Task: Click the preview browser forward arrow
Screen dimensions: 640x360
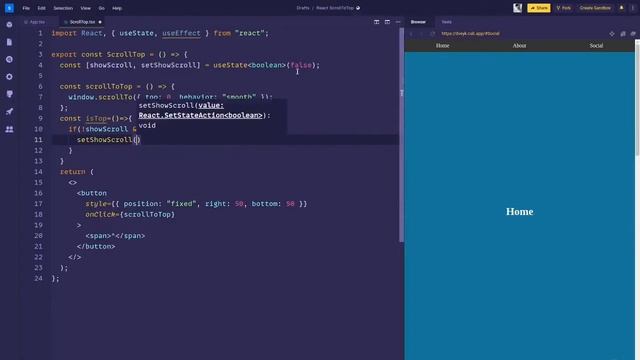Action: (422, 33)
